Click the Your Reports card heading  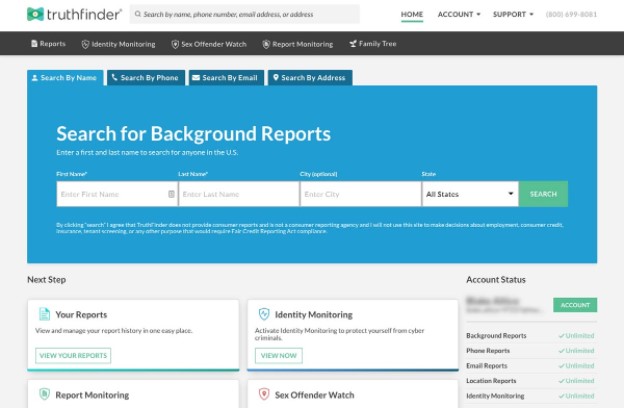pyautogui.click(x=81, y=315)
